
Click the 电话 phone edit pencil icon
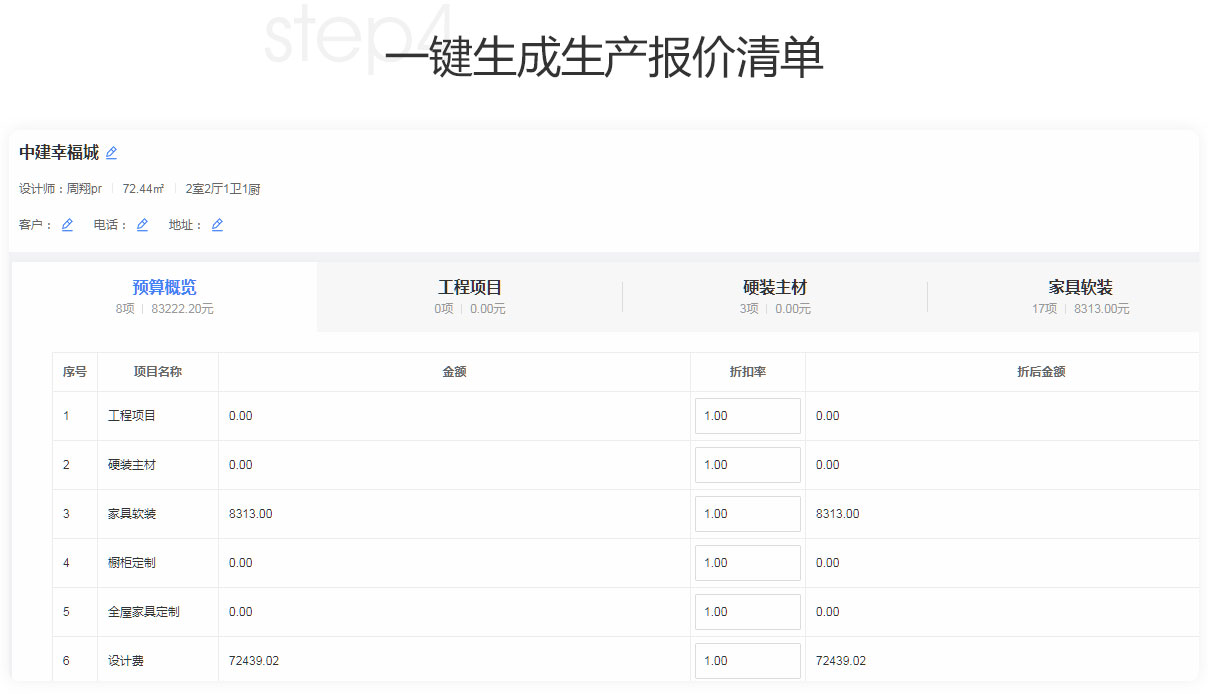tap(142, 225)
